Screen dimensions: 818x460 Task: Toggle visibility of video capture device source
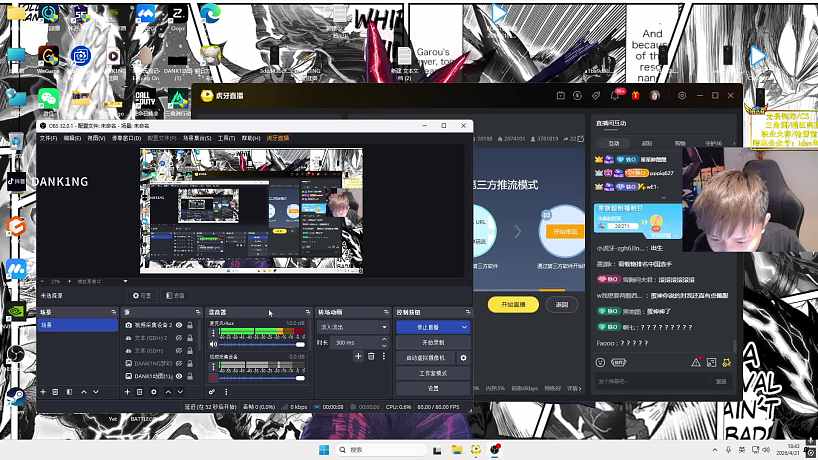pos(179,325)
